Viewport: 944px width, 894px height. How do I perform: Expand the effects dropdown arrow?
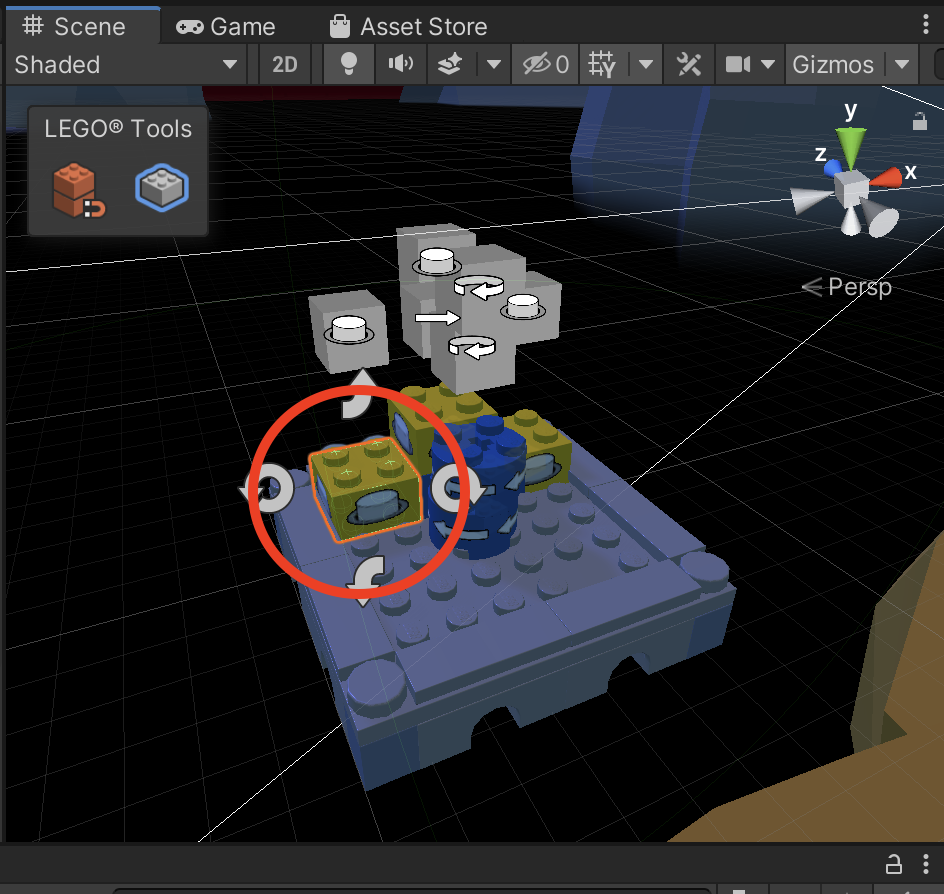(x=494, y=64)
